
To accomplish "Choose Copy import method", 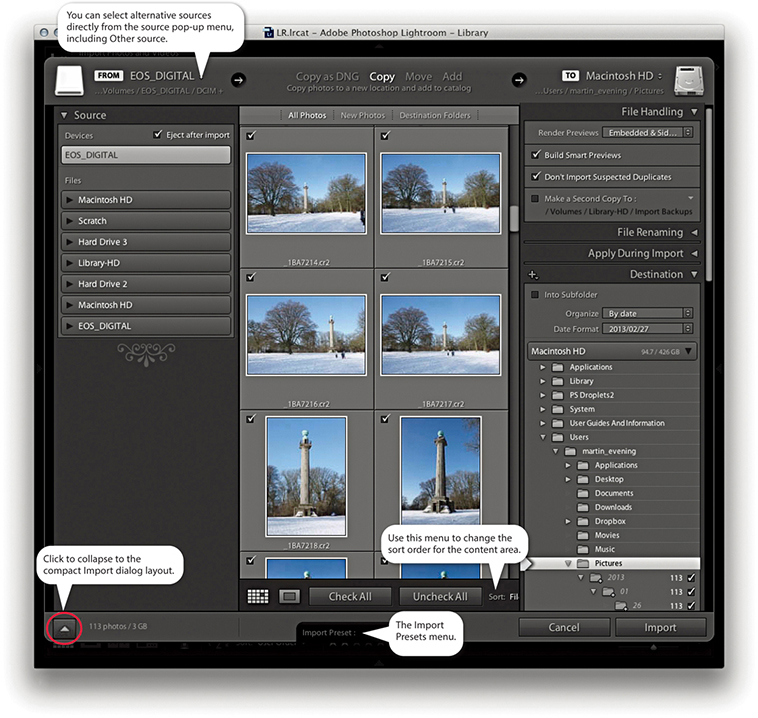I will (382, 76).
